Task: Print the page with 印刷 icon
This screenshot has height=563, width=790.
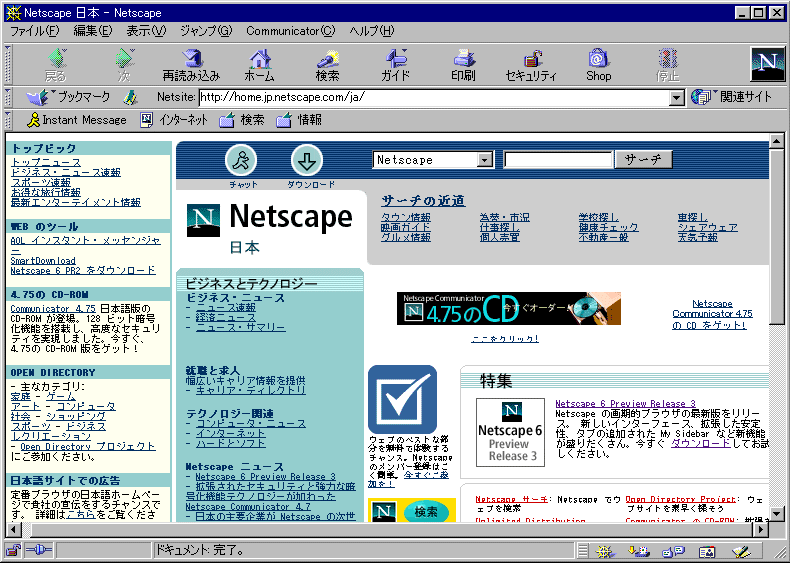Action: pos(464,65)
